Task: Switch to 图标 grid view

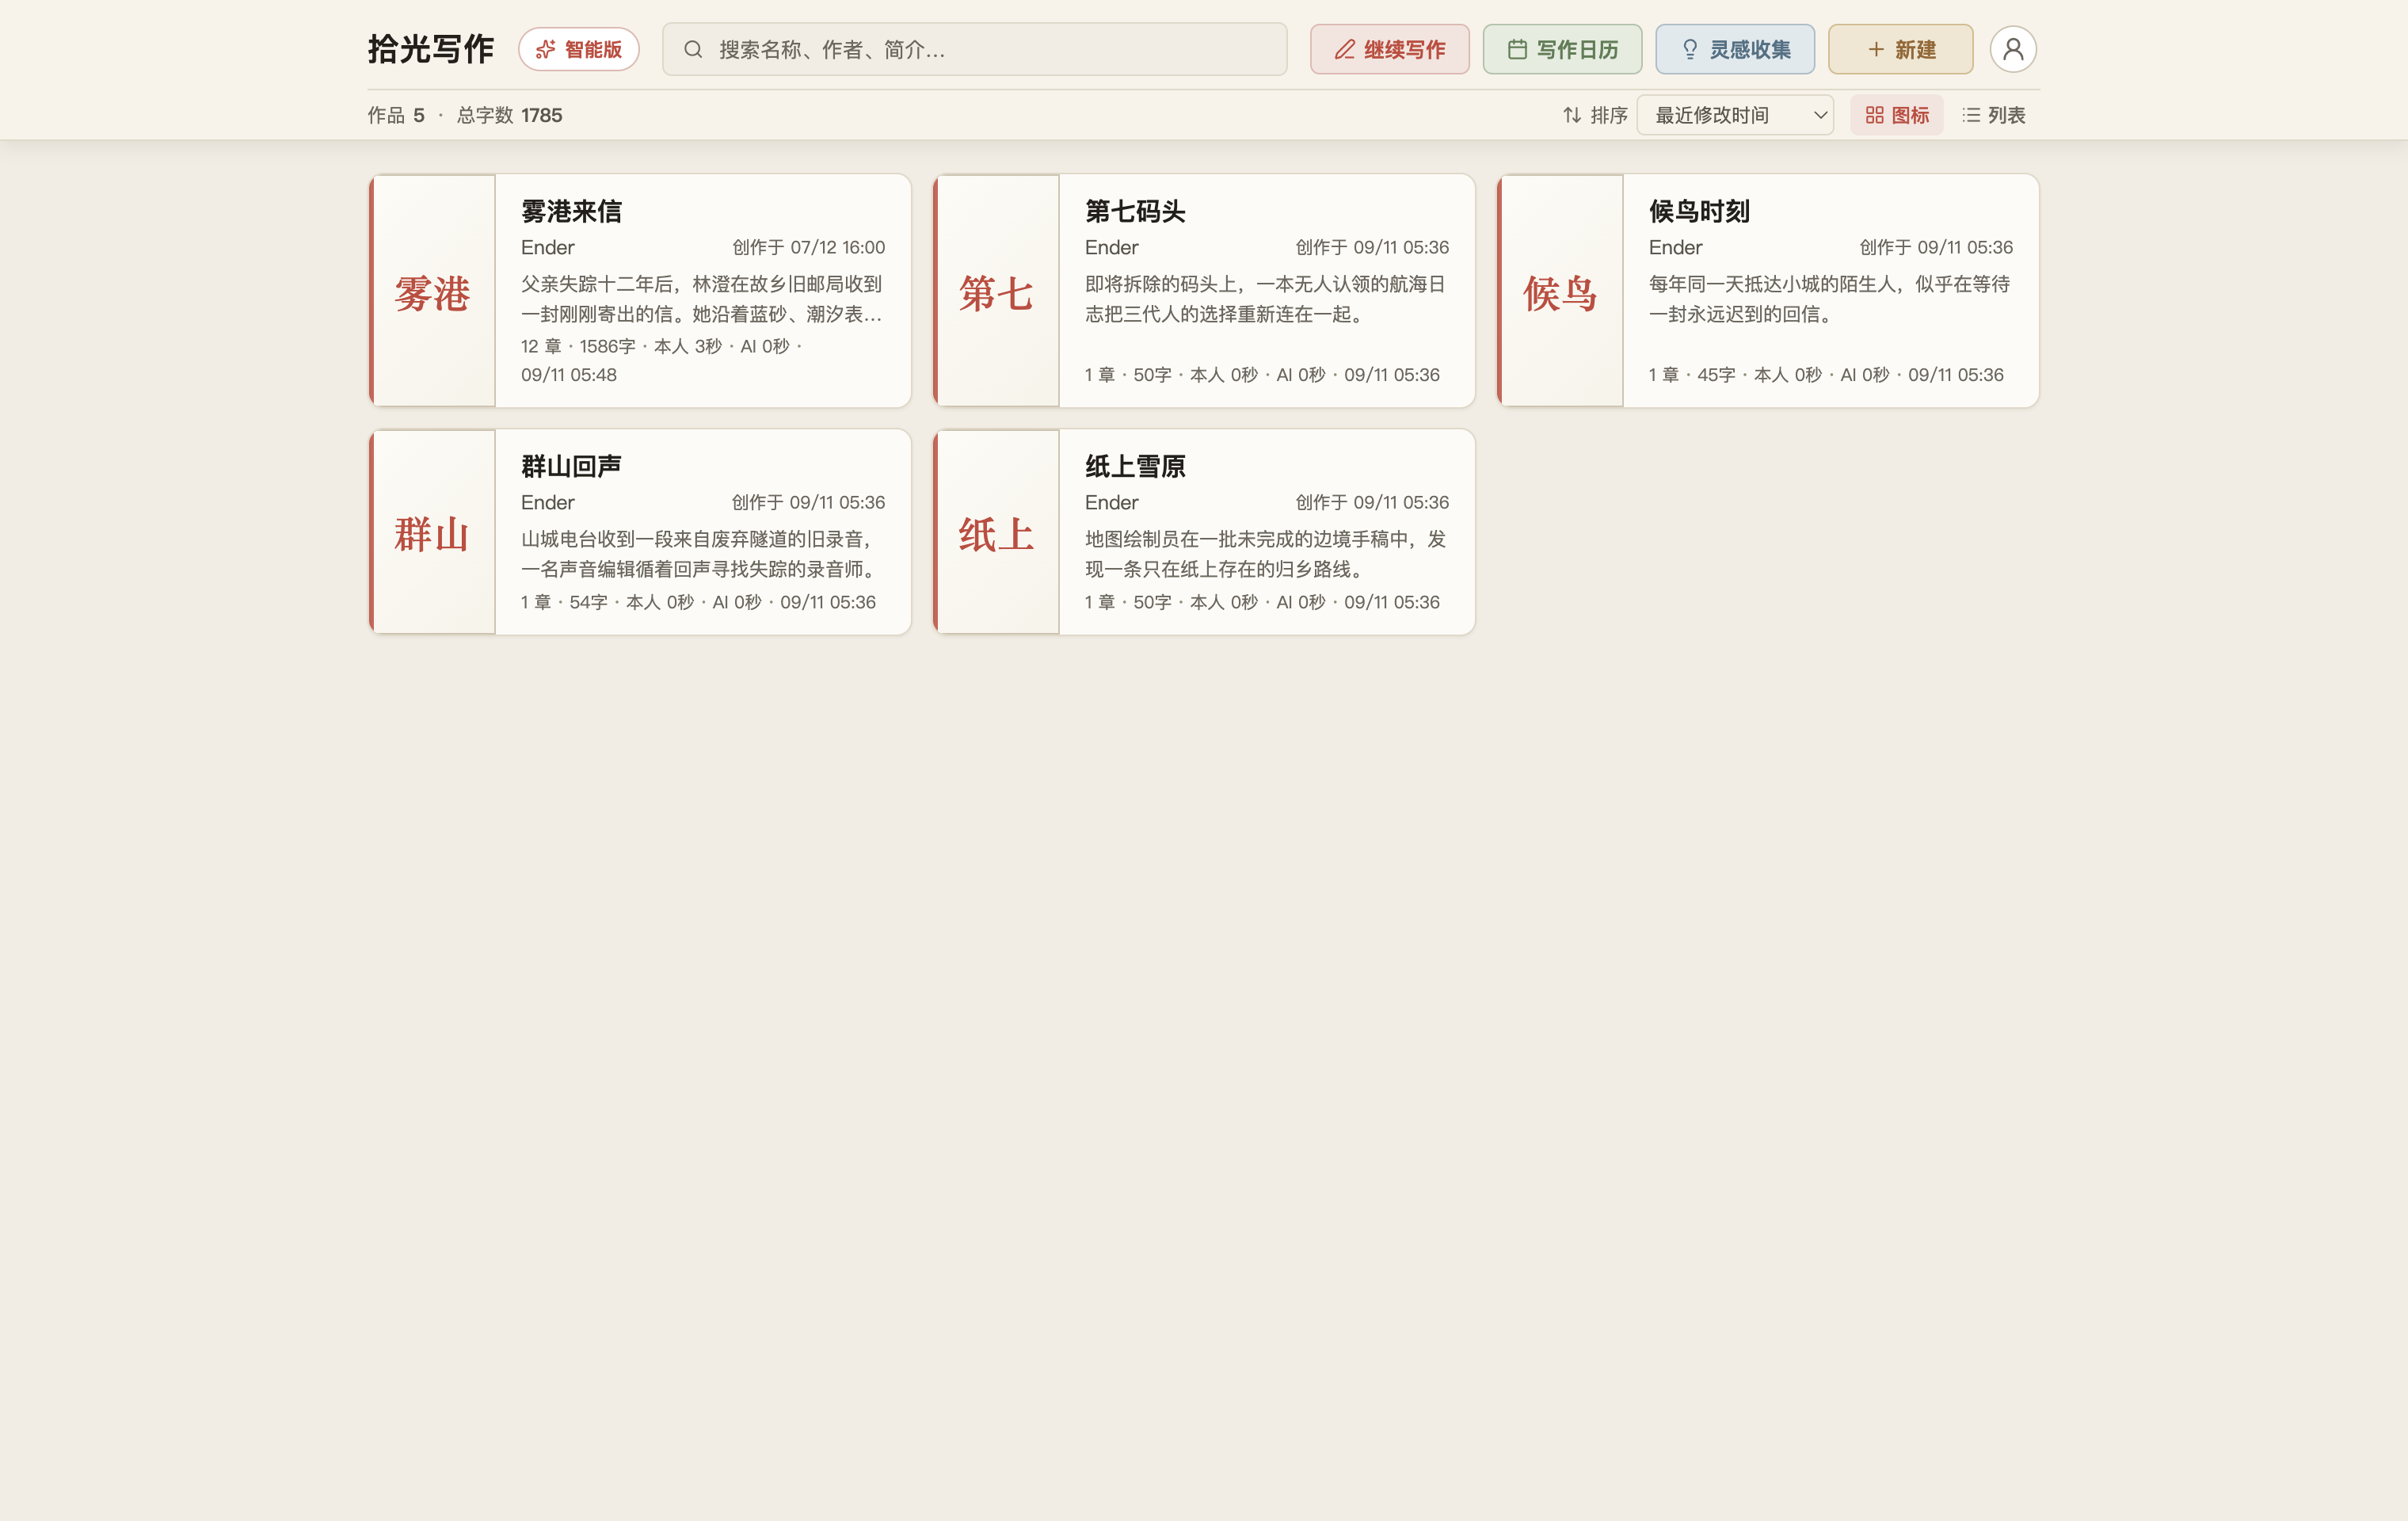Action: click(x=1896, y=115)
